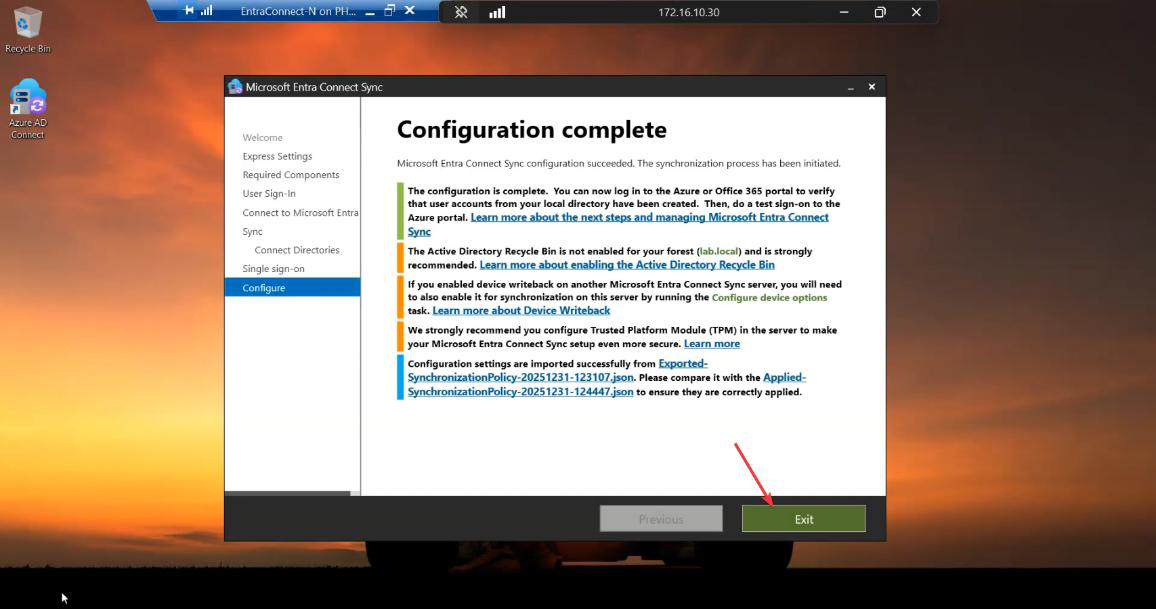This screenshot has height=609, width=1156.
Task: Click the greyed-out Previous button
Action: pos(661,519)
